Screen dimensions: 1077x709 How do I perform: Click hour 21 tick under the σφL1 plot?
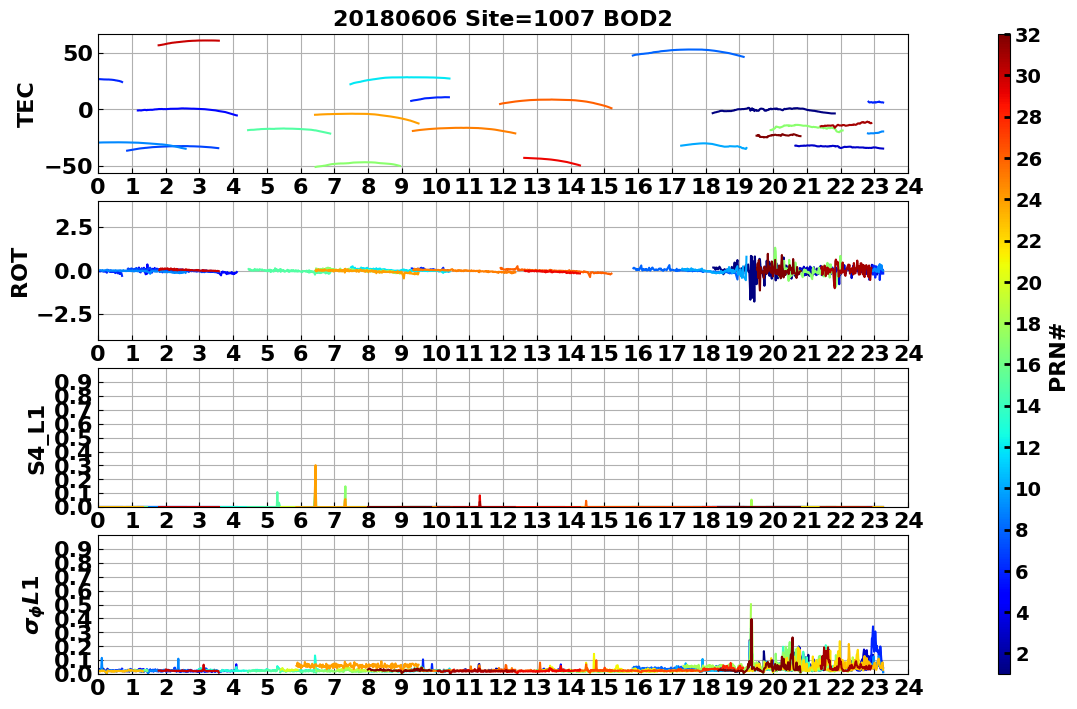pyautogui.click(x=806, y=688)
